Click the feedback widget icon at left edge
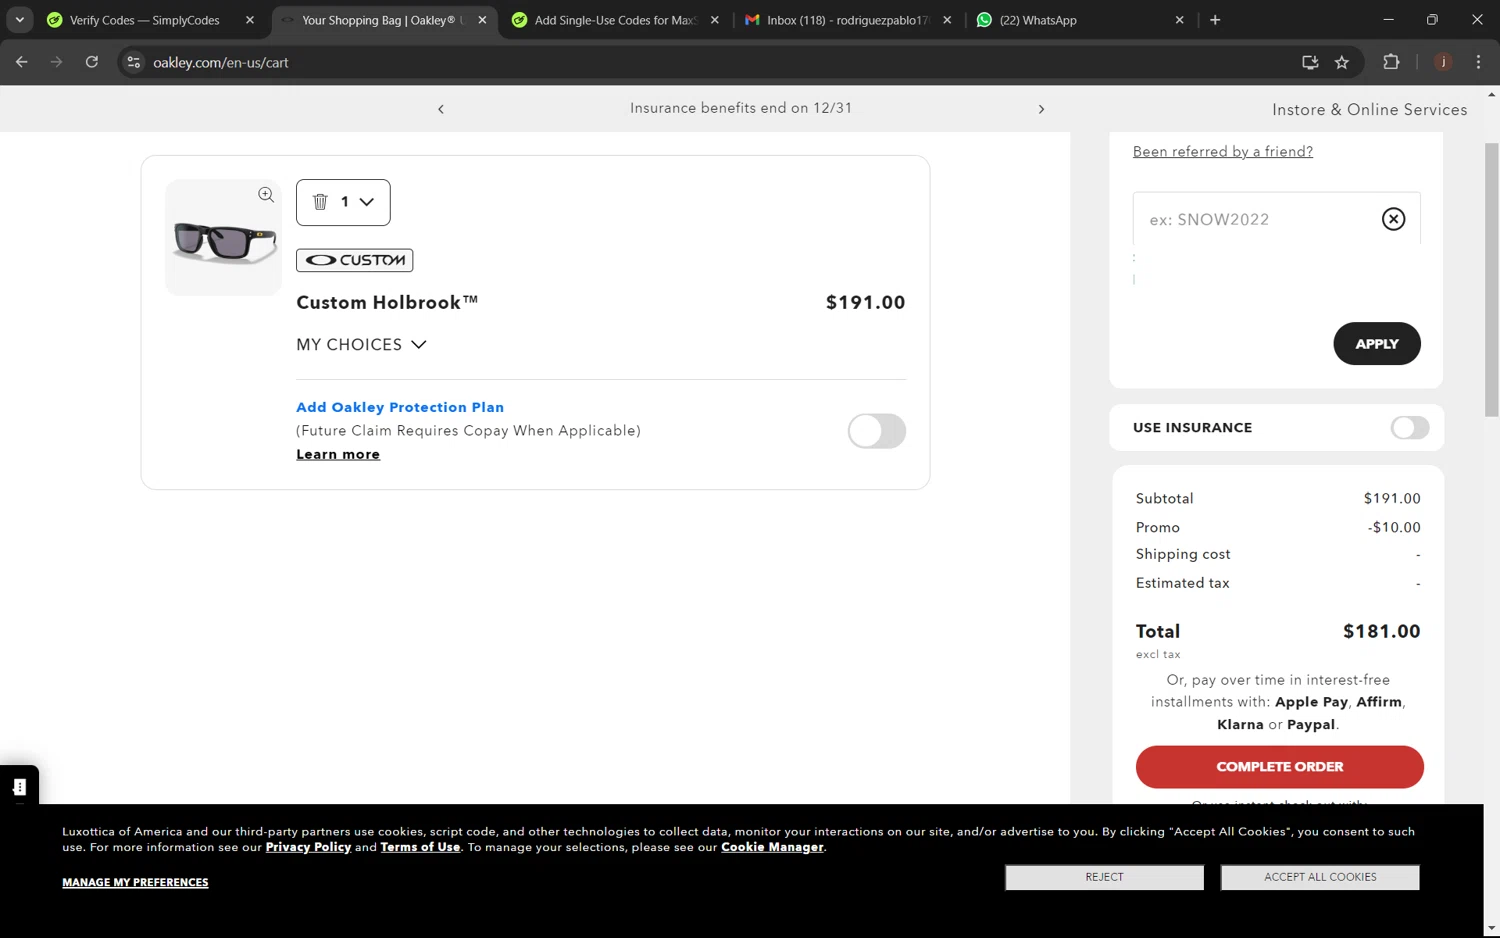1500x938 pixels. pyautogui.click(x=19, y=786)
